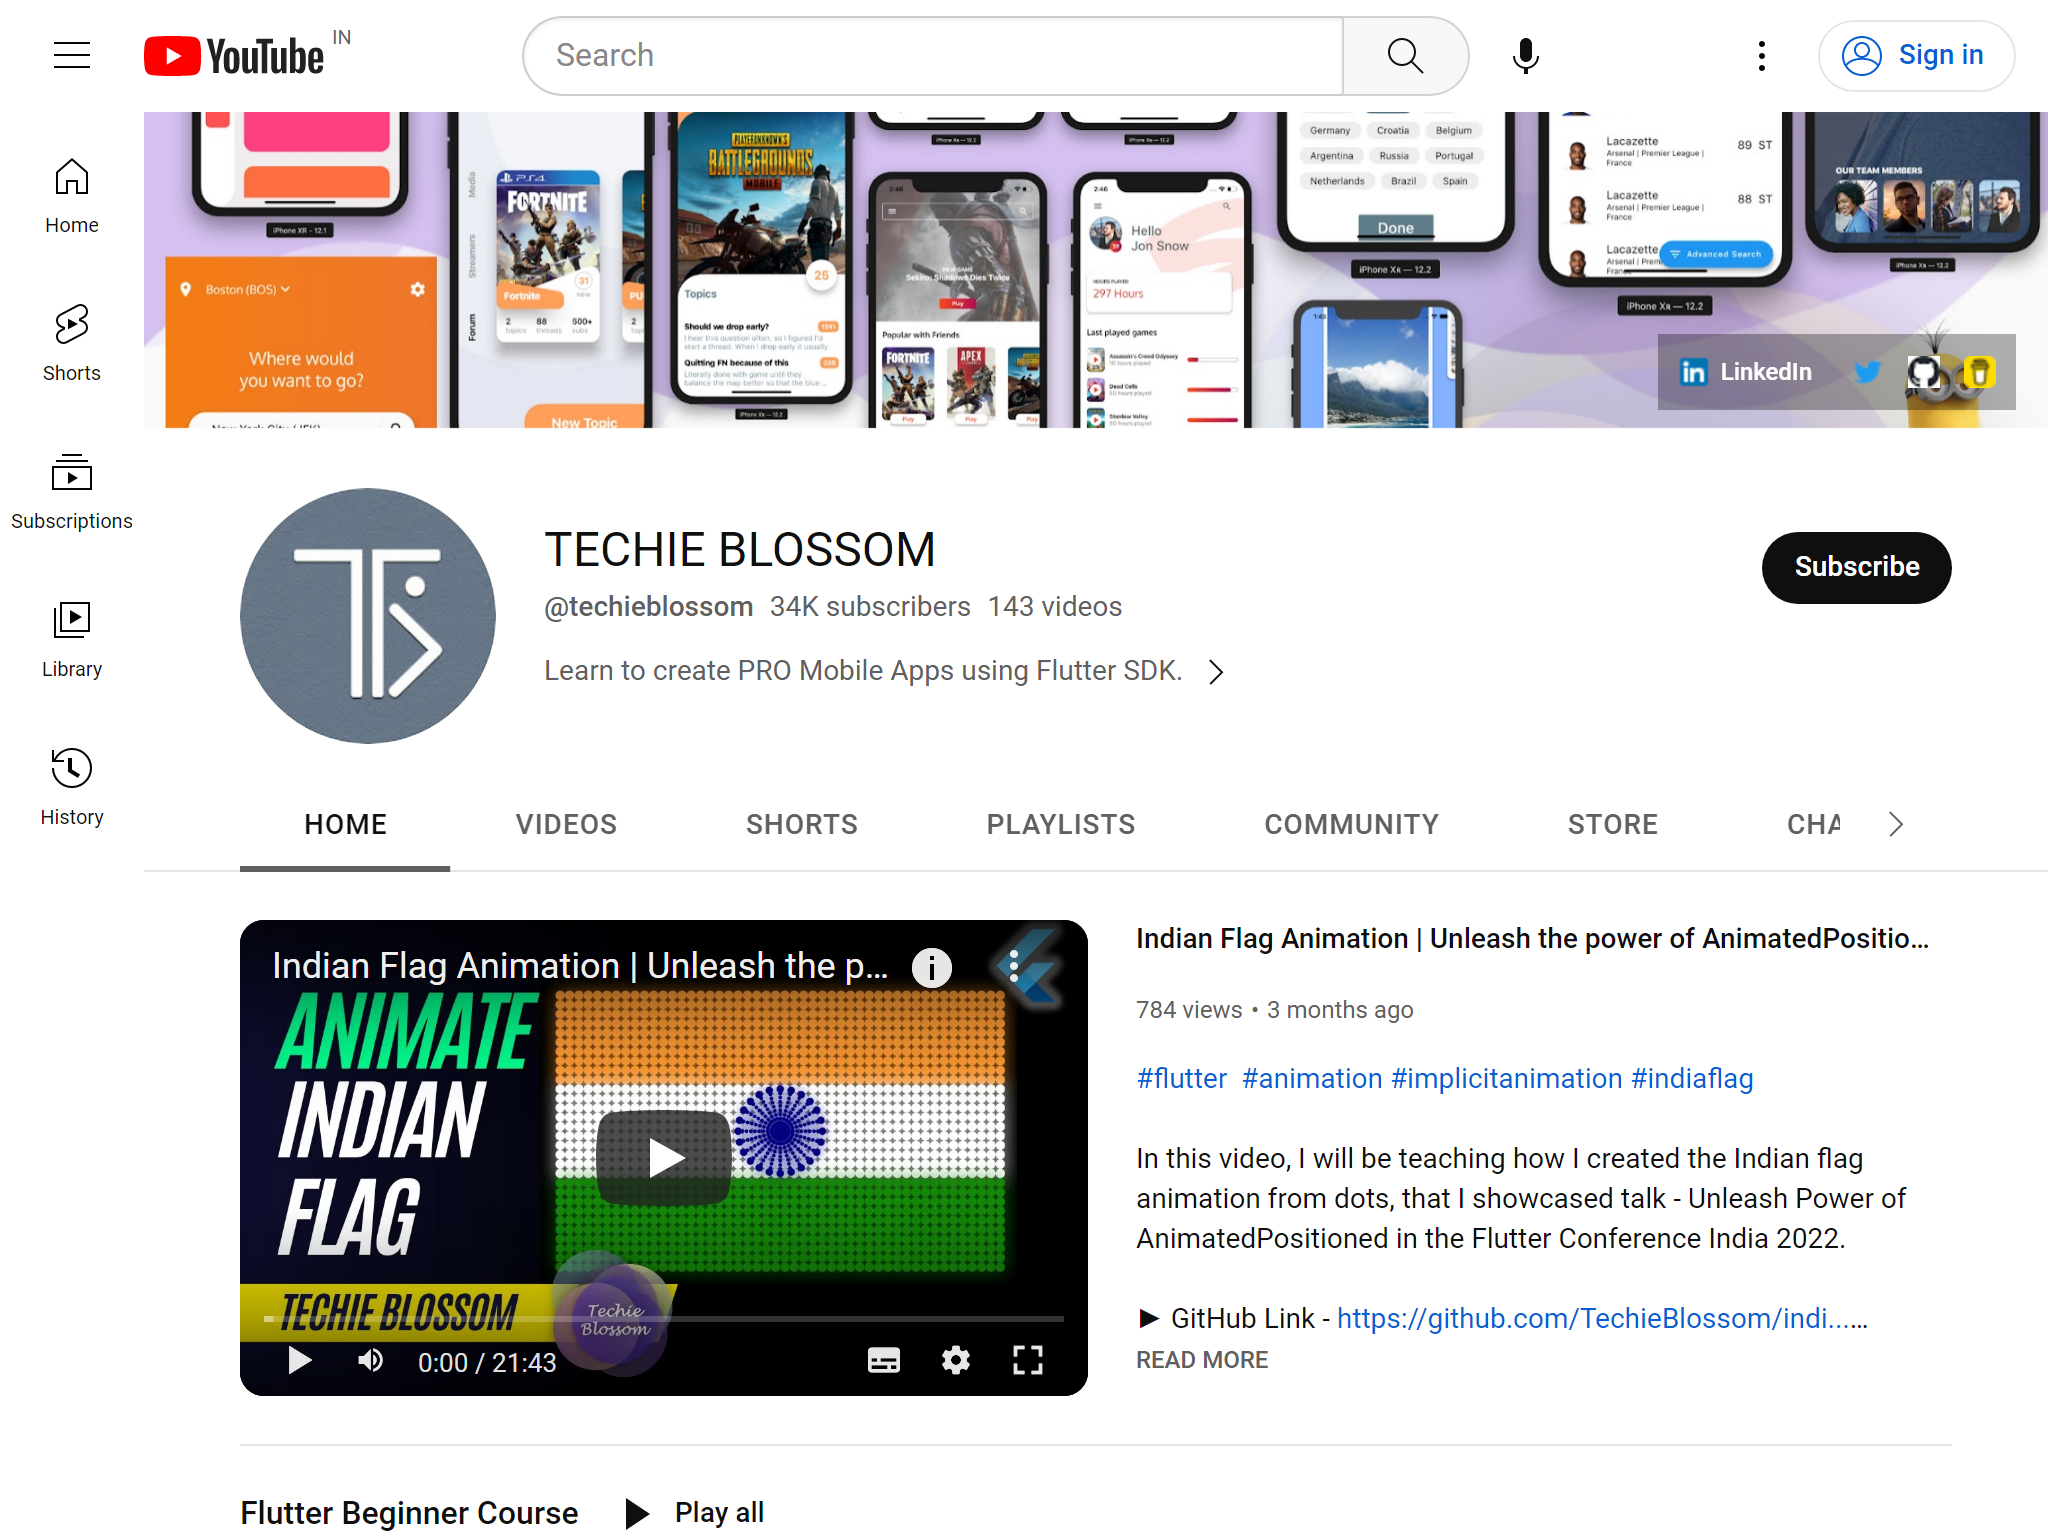The image size is (2048, 1536).
Task: Click the video info icon
Action: [932, 967]
